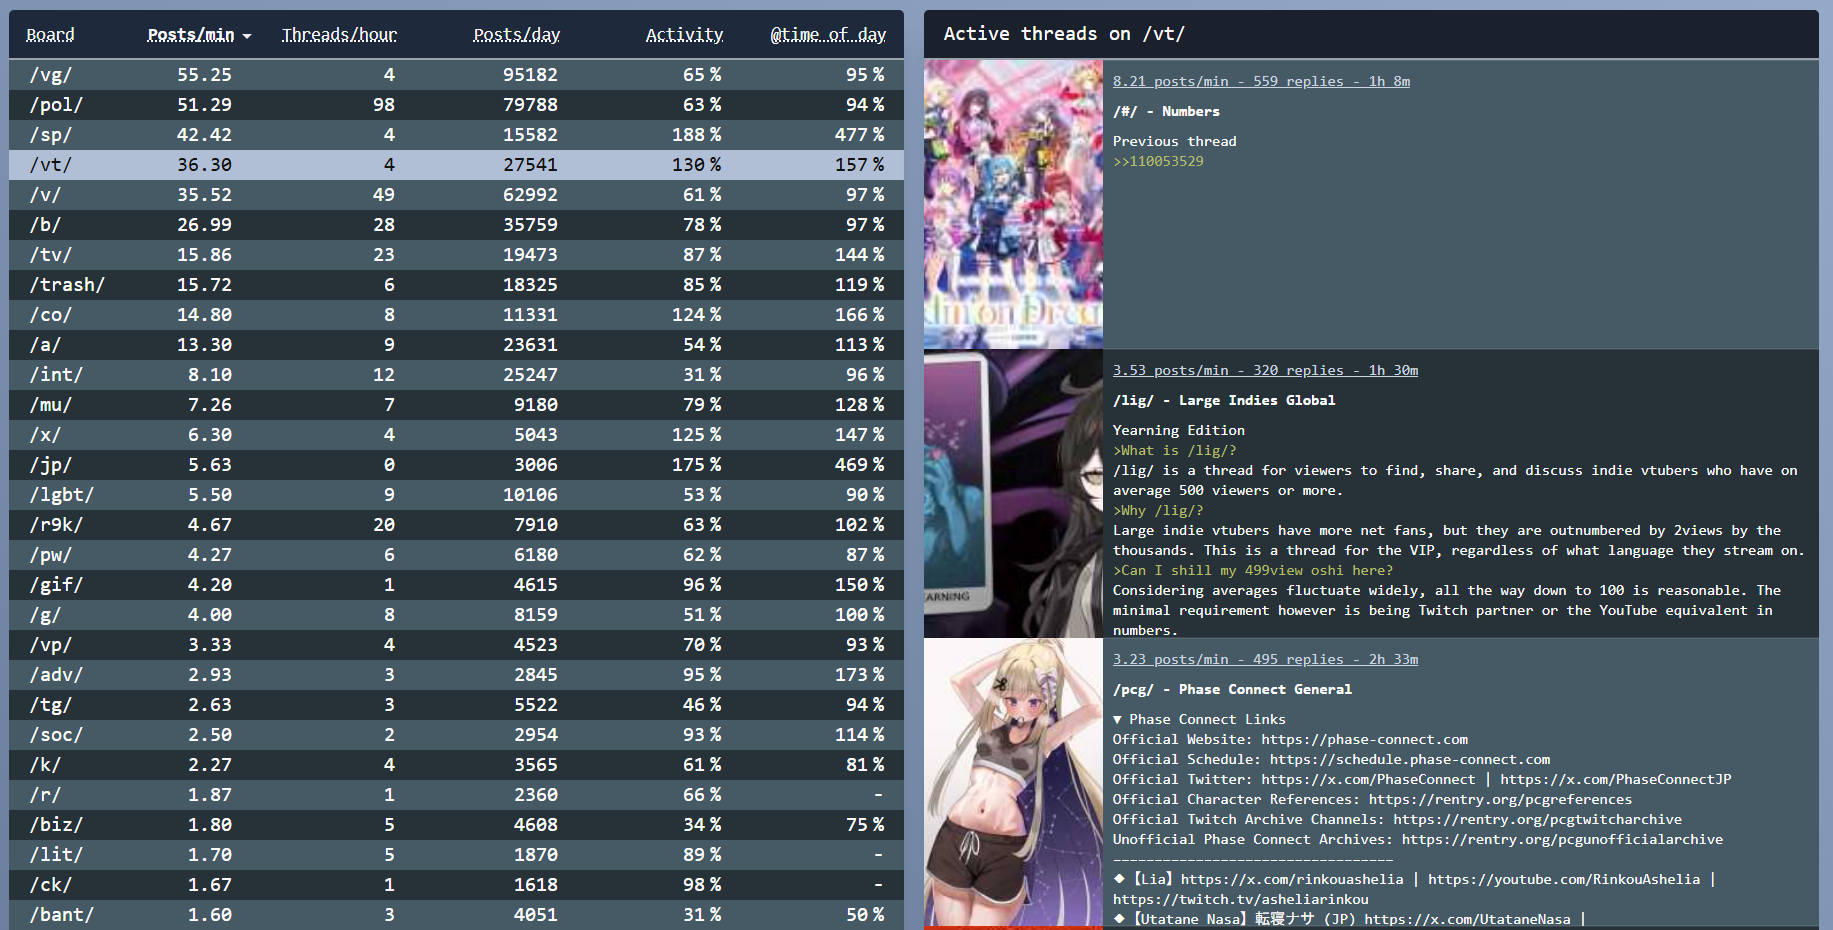Select the /pw/ board row

456,555
